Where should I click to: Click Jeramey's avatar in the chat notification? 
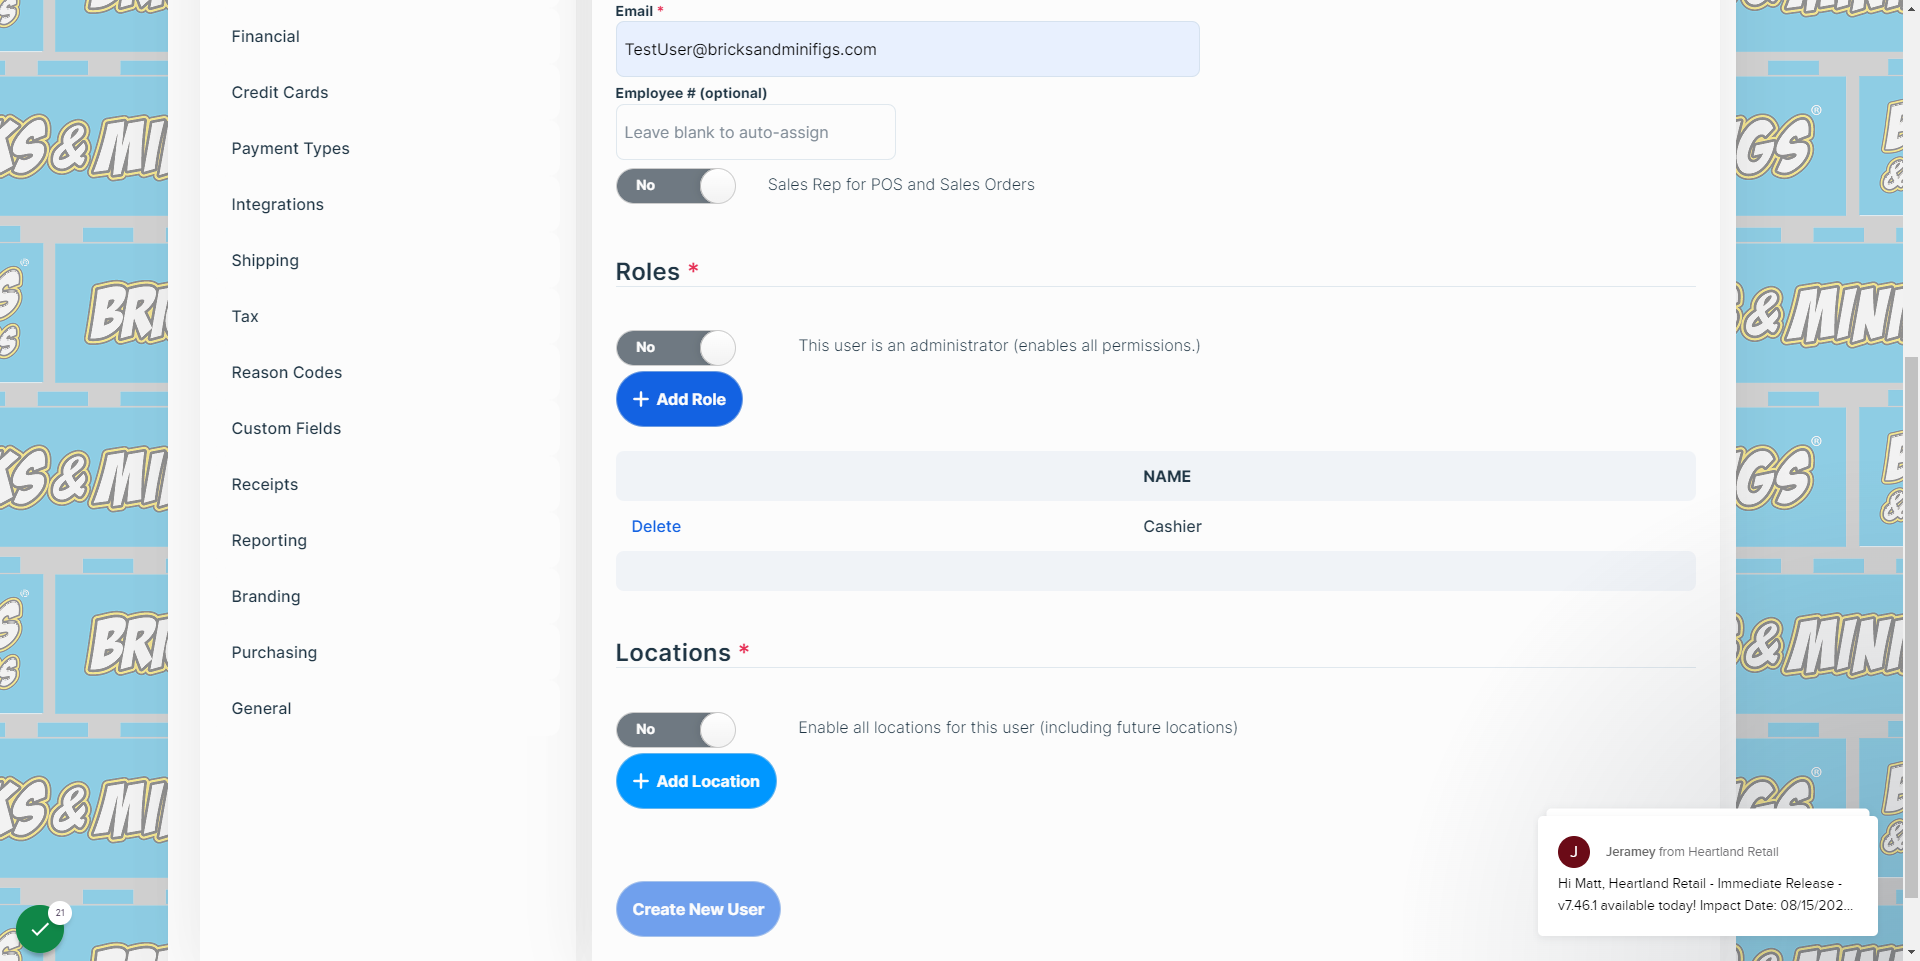[1573, 852]
